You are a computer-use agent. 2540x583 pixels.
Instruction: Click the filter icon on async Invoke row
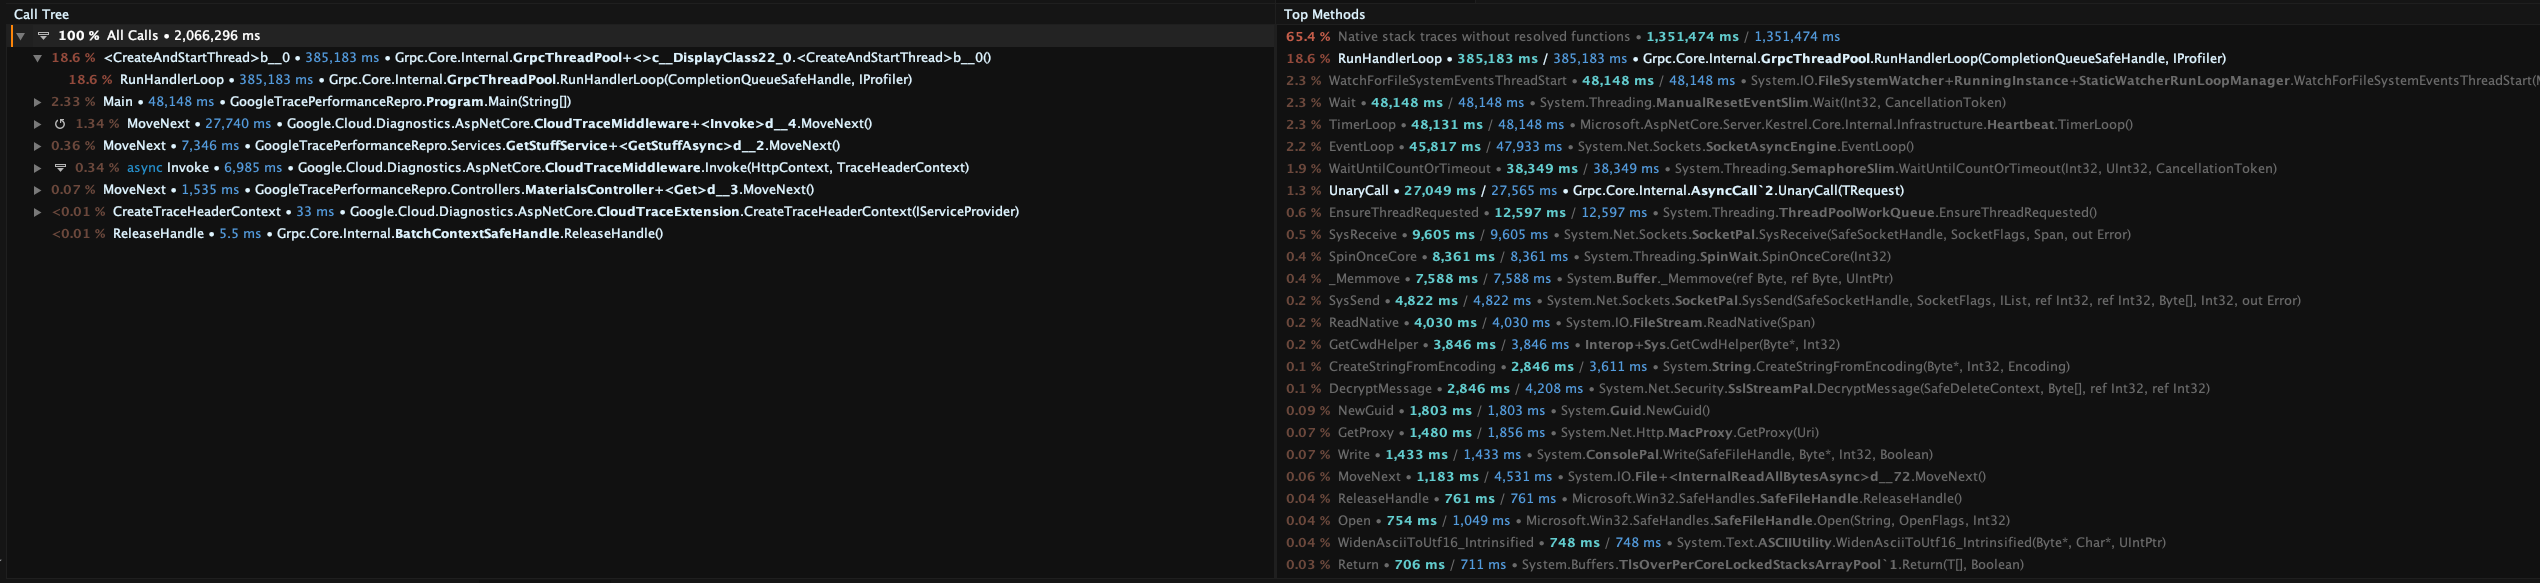pyautogui.click(x=60, y=168)
